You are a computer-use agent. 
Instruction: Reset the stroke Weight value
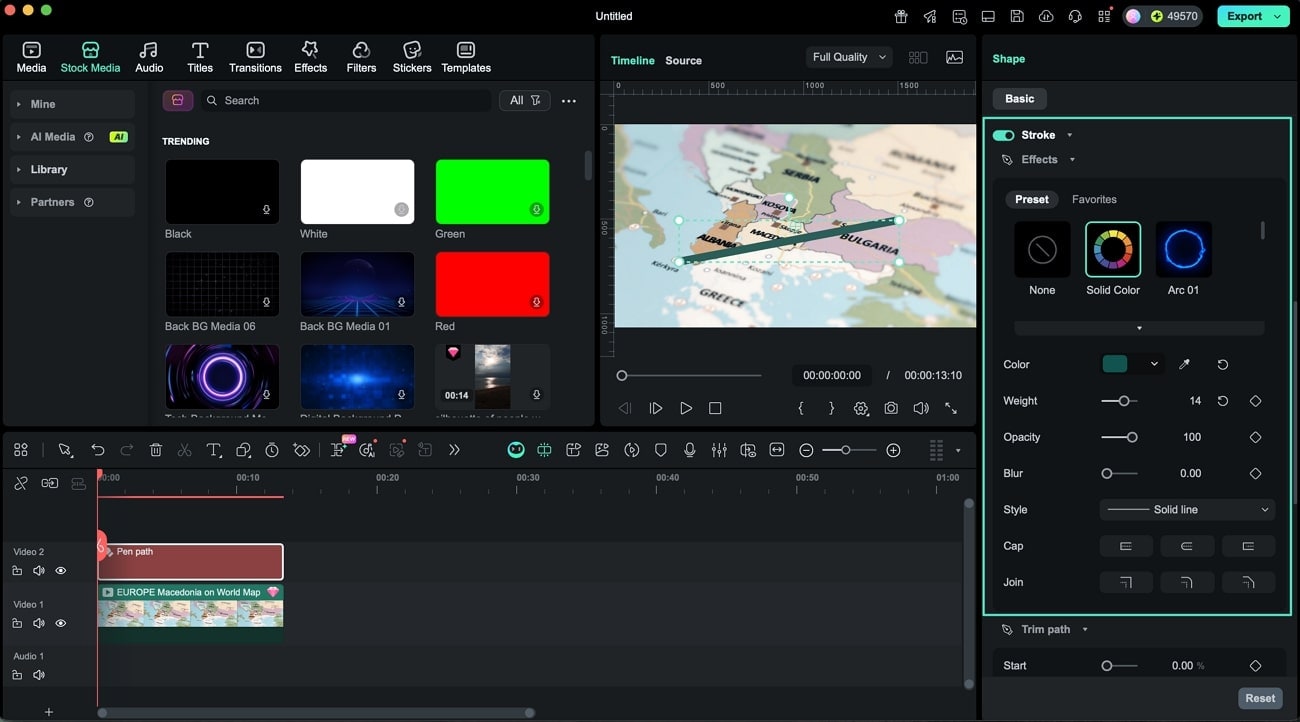pyautogui.click(x=1222, y=401)
